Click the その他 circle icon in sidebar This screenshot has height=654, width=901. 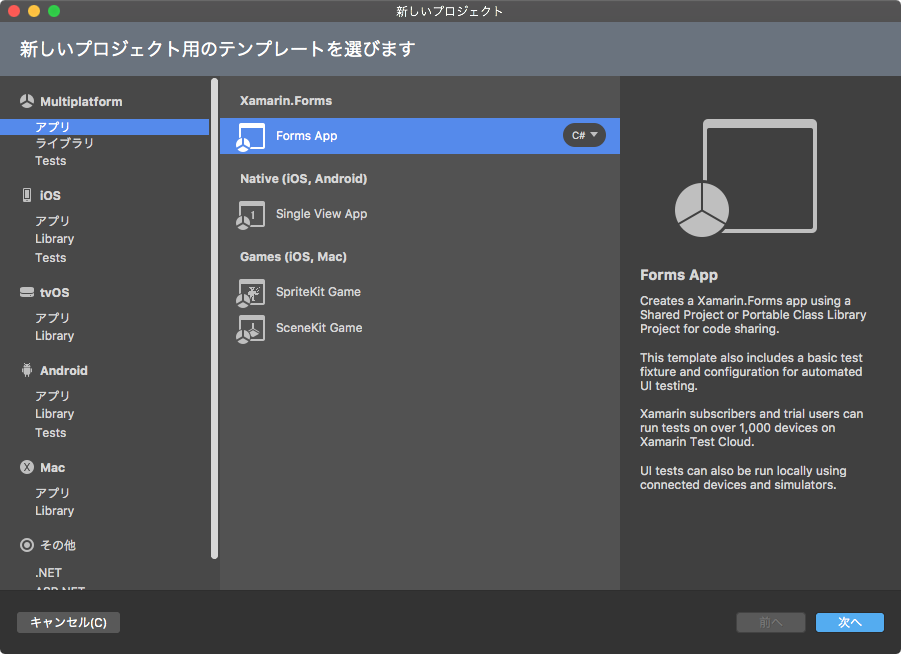[x=25, y=544]
